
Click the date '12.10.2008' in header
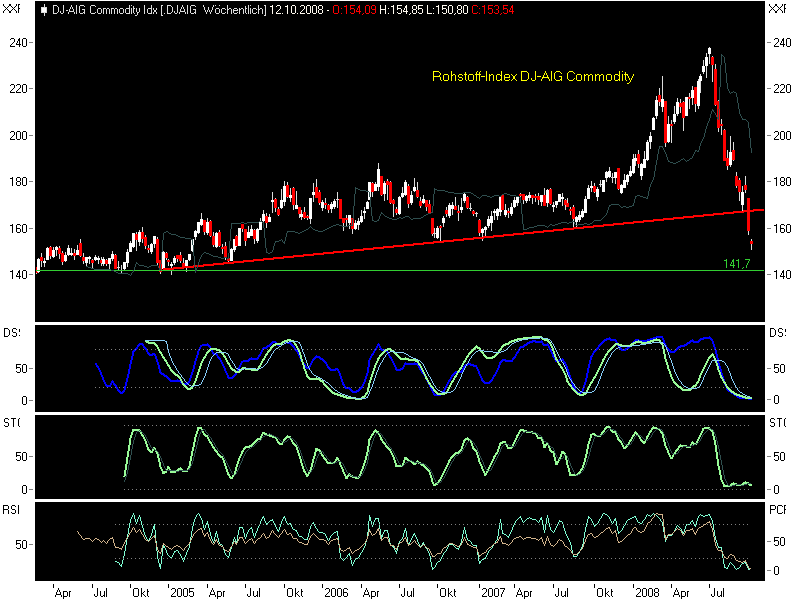click(x=296, y=10)
